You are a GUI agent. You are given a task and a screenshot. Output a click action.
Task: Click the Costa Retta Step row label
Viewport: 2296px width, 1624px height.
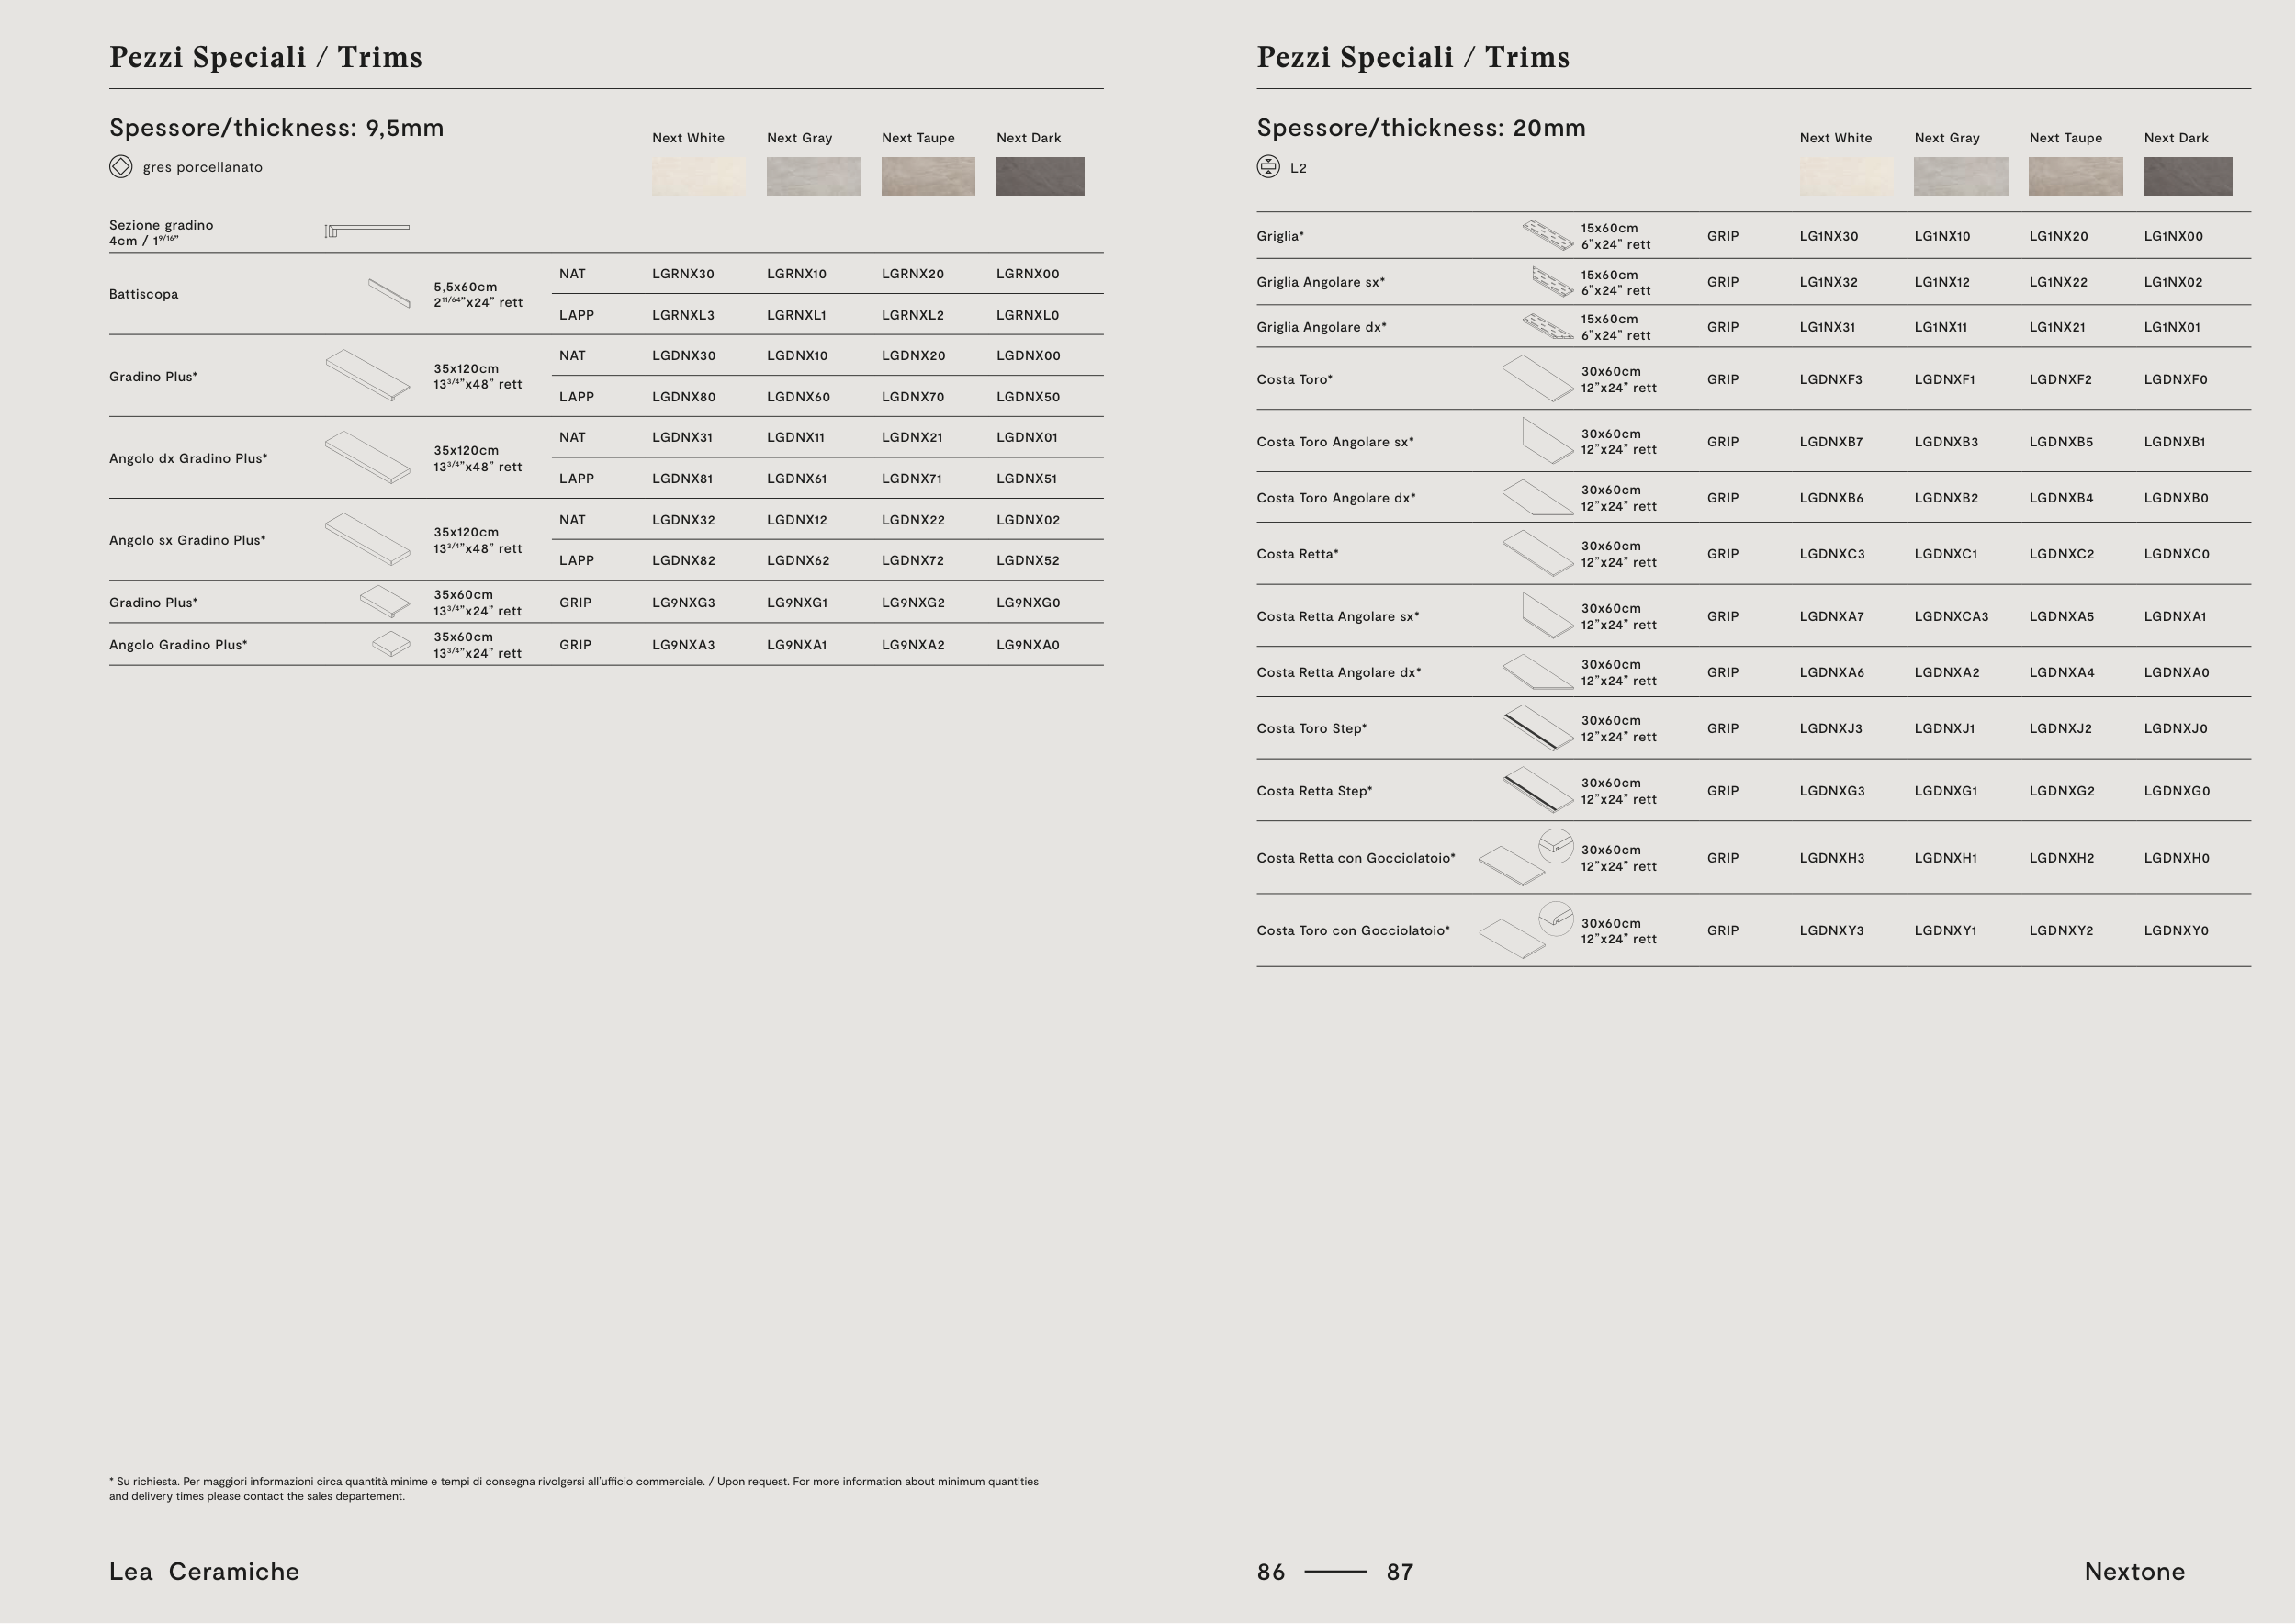(x=1314, y=791)
